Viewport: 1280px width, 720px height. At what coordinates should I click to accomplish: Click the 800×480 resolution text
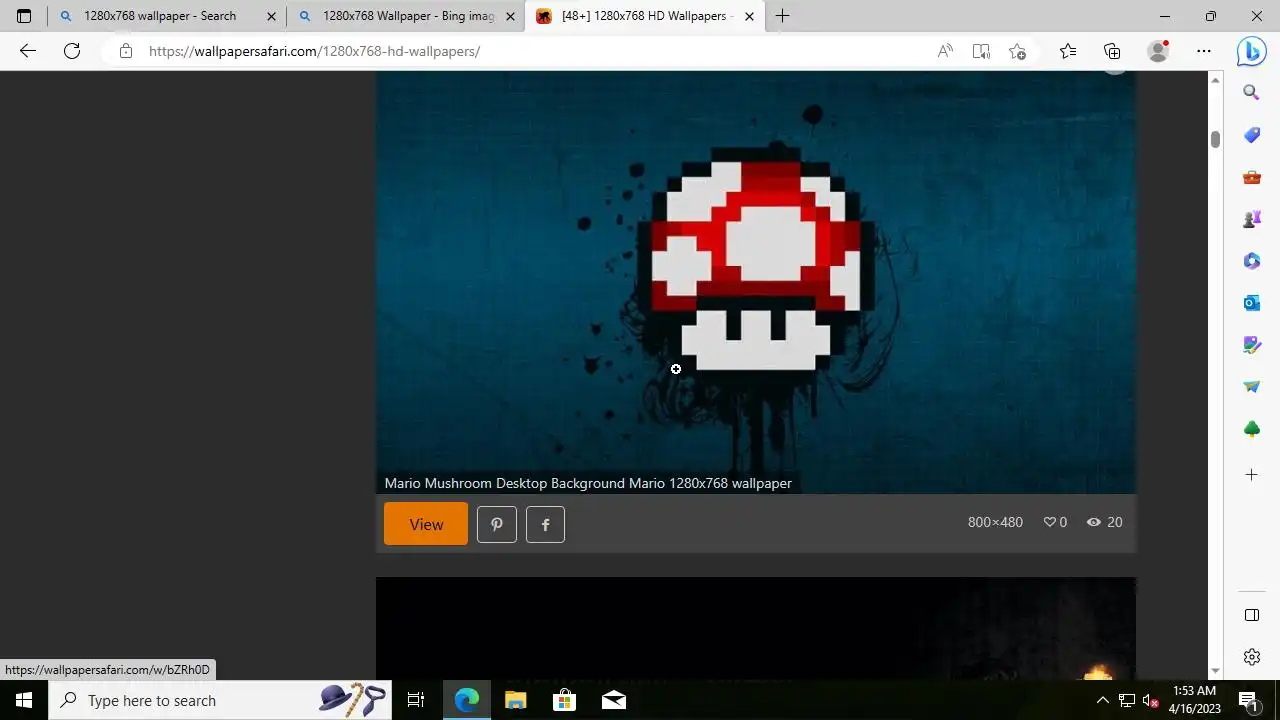pyautogui.click(x=995, y=522)
